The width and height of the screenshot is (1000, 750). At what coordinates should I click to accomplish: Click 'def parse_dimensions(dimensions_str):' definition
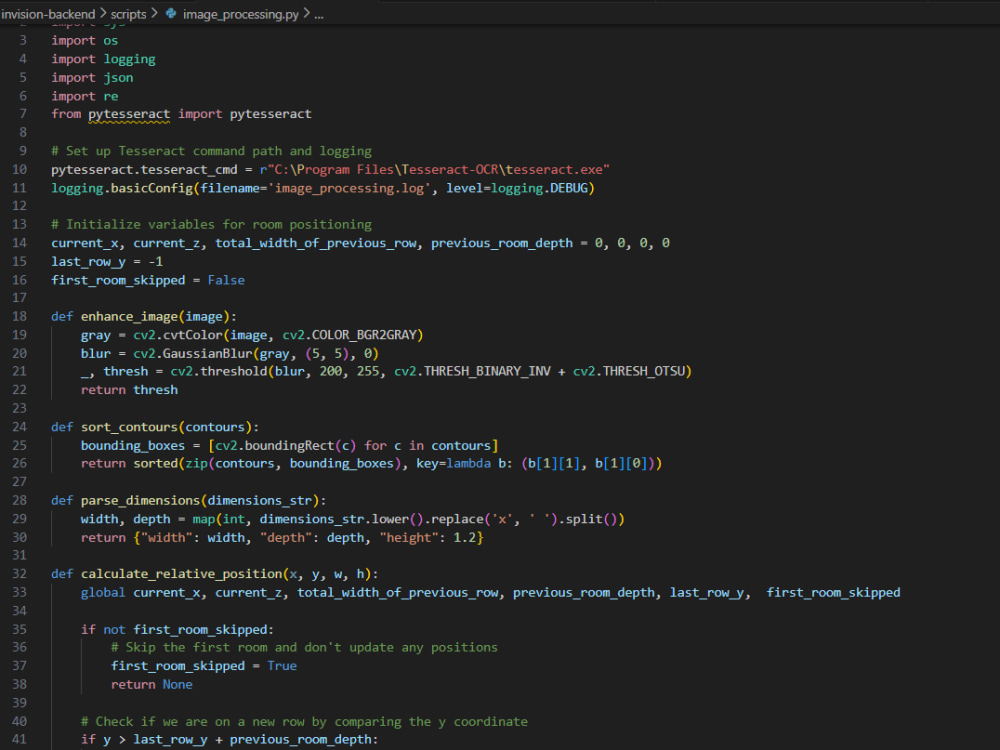pyautogui.click(x=189, y=500)
